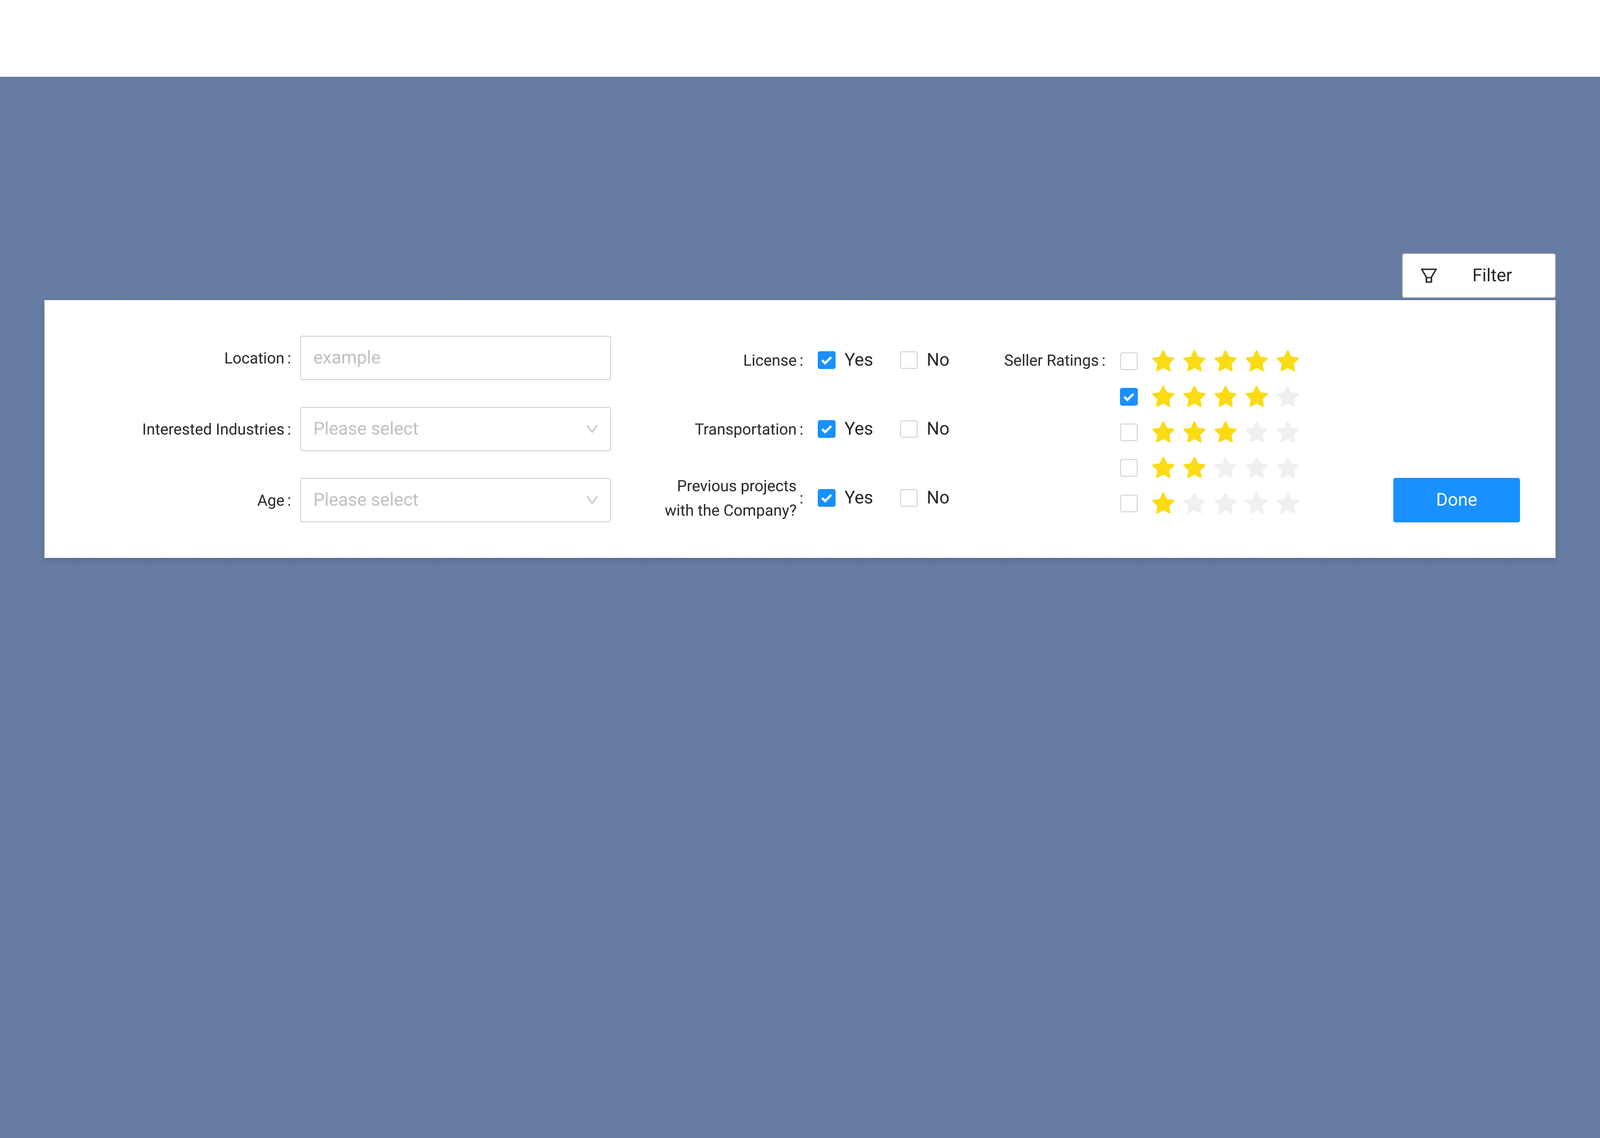Focus the Location input field

[455, 358]
